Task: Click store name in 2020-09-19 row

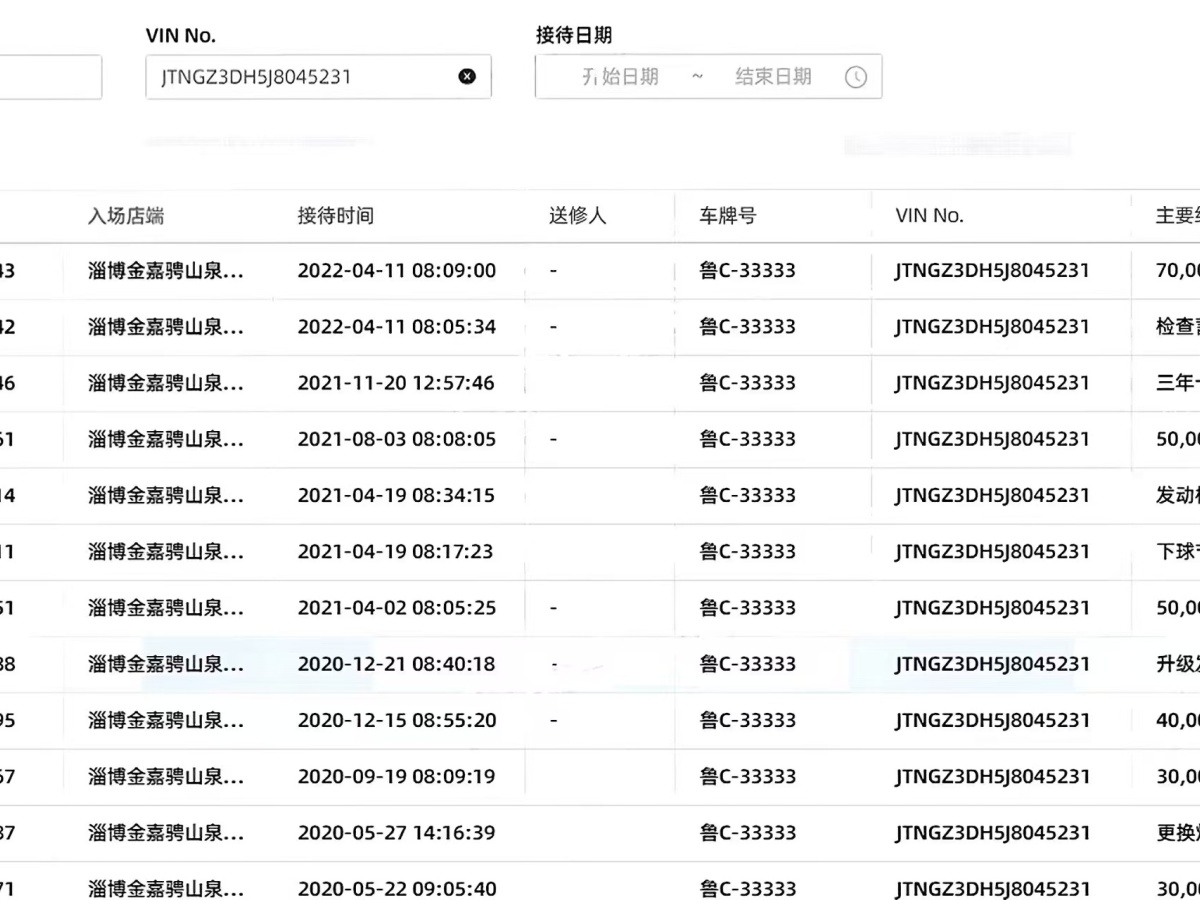Action: point(166,776)
